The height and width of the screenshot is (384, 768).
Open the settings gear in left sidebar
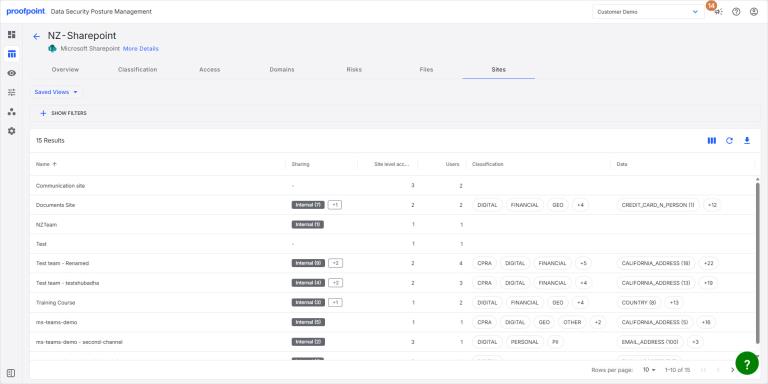click(12, 131)
